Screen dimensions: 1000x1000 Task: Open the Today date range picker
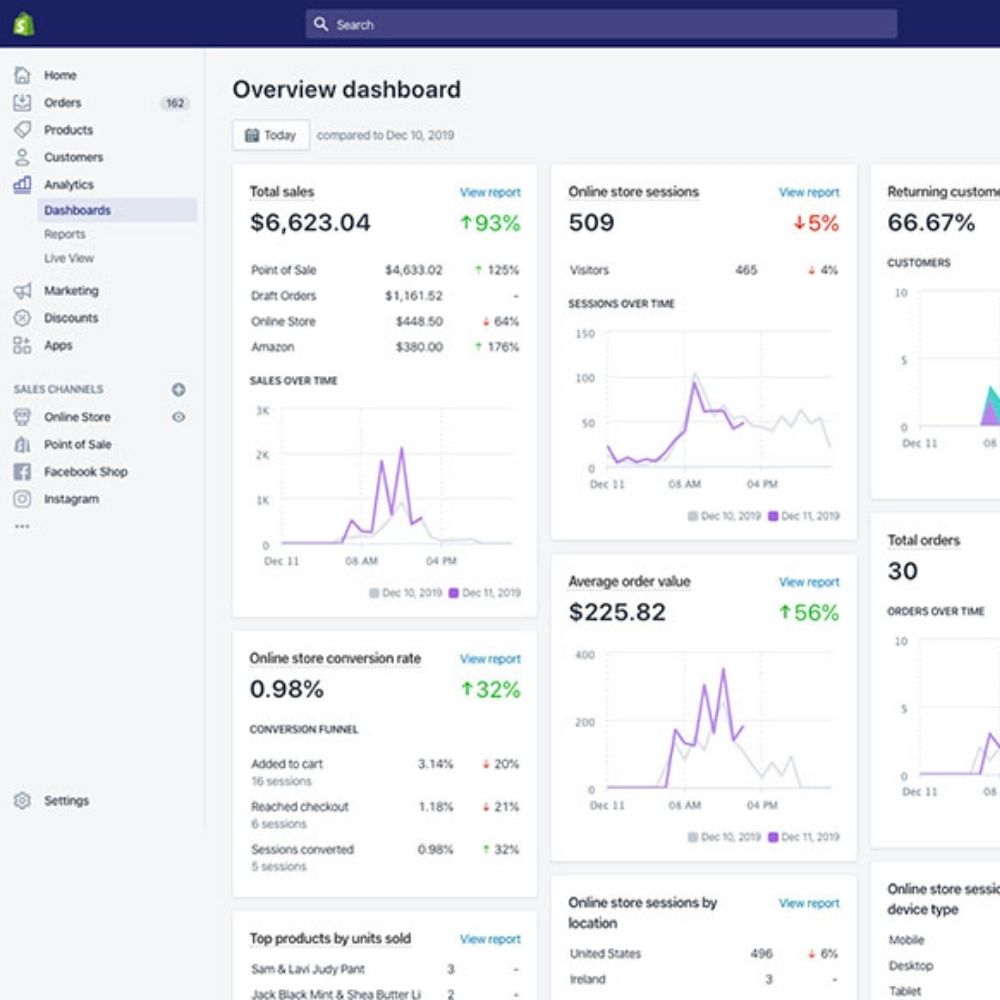[271, 135]
